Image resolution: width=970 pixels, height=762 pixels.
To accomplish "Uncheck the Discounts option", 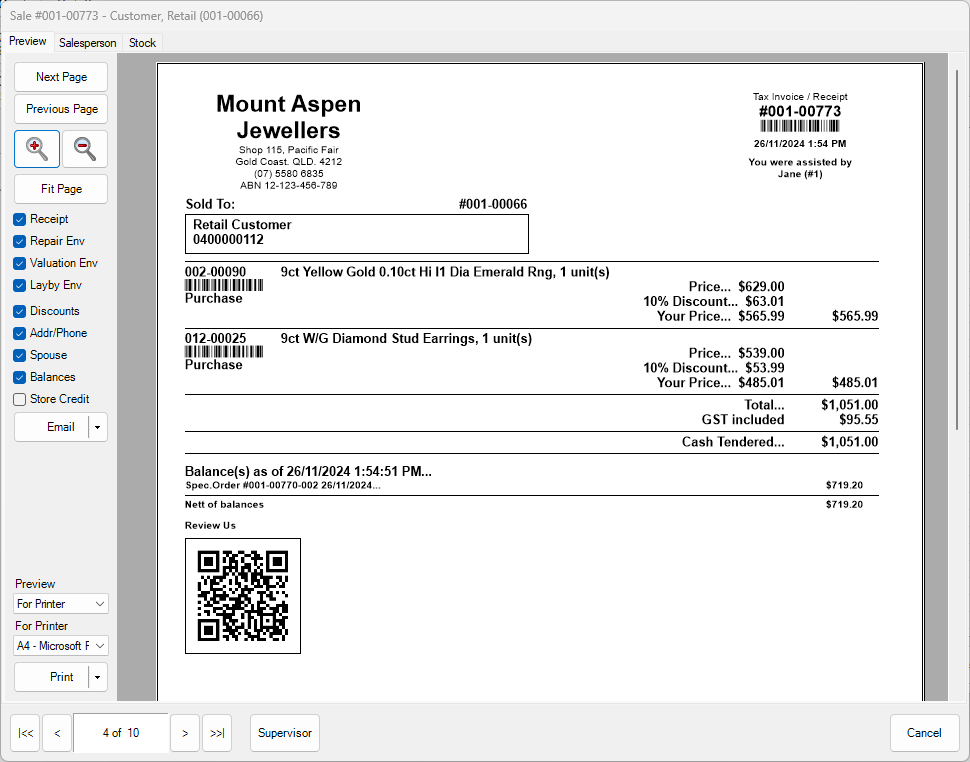I will (18, 311).
